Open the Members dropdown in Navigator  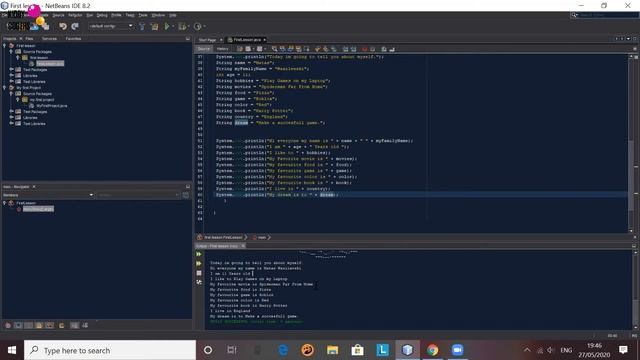[48, 195]
